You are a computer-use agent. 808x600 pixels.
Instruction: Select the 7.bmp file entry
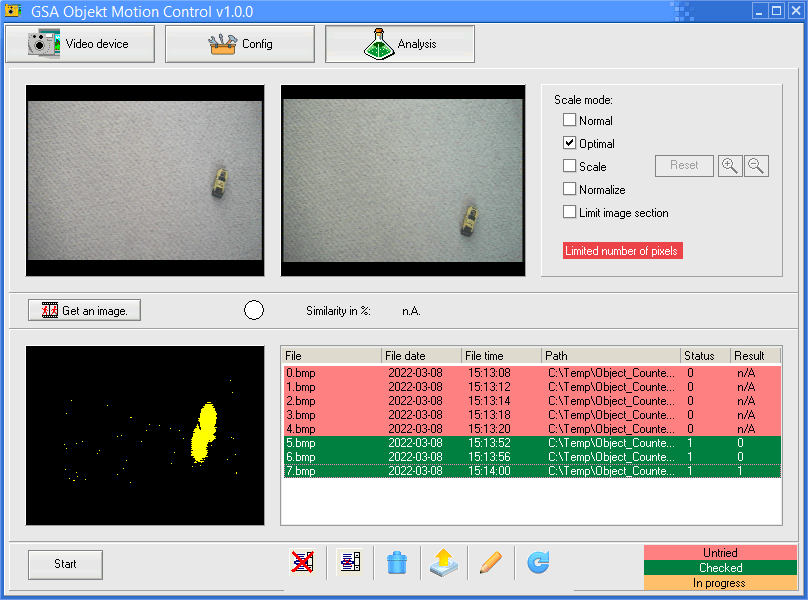click(532, 471)
